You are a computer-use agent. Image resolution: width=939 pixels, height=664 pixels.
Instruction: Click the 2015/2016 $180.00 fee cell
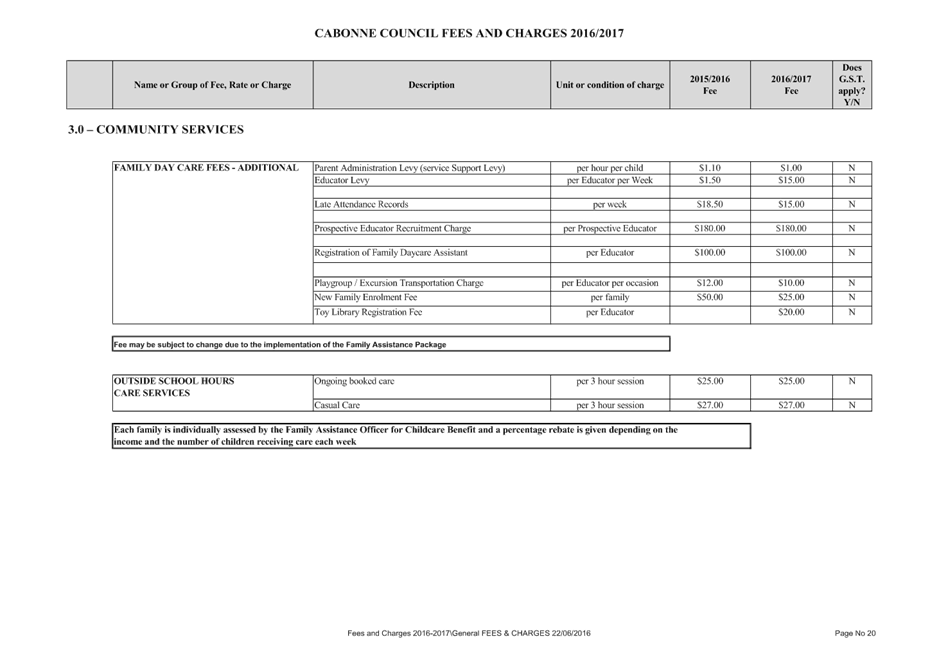pyautogui.click(x=710, y=228)
